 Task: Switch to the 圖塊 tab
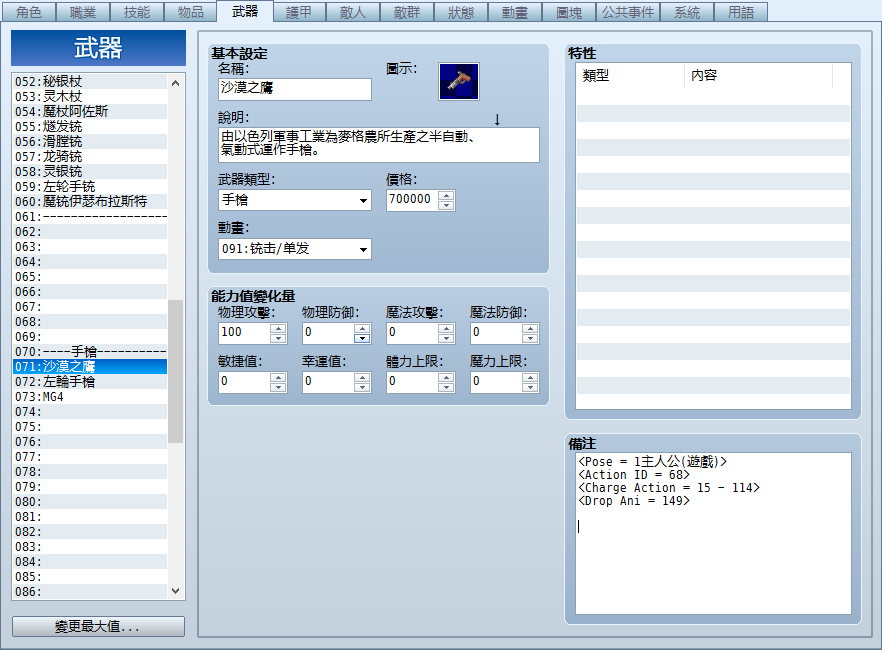tap(569, 12)
